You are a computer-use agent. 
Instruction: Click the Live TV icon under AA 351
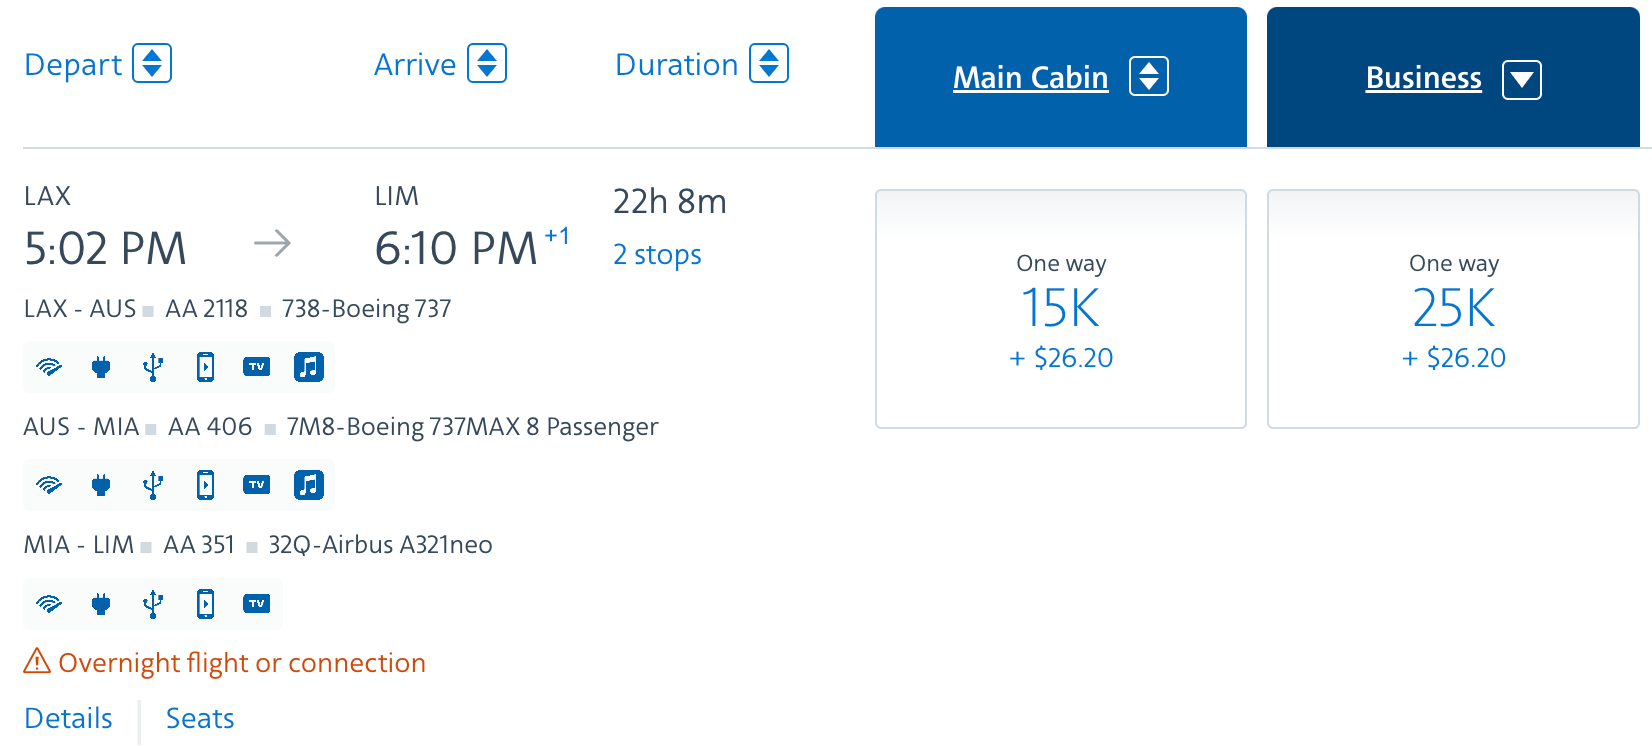[x=257, y=604]
